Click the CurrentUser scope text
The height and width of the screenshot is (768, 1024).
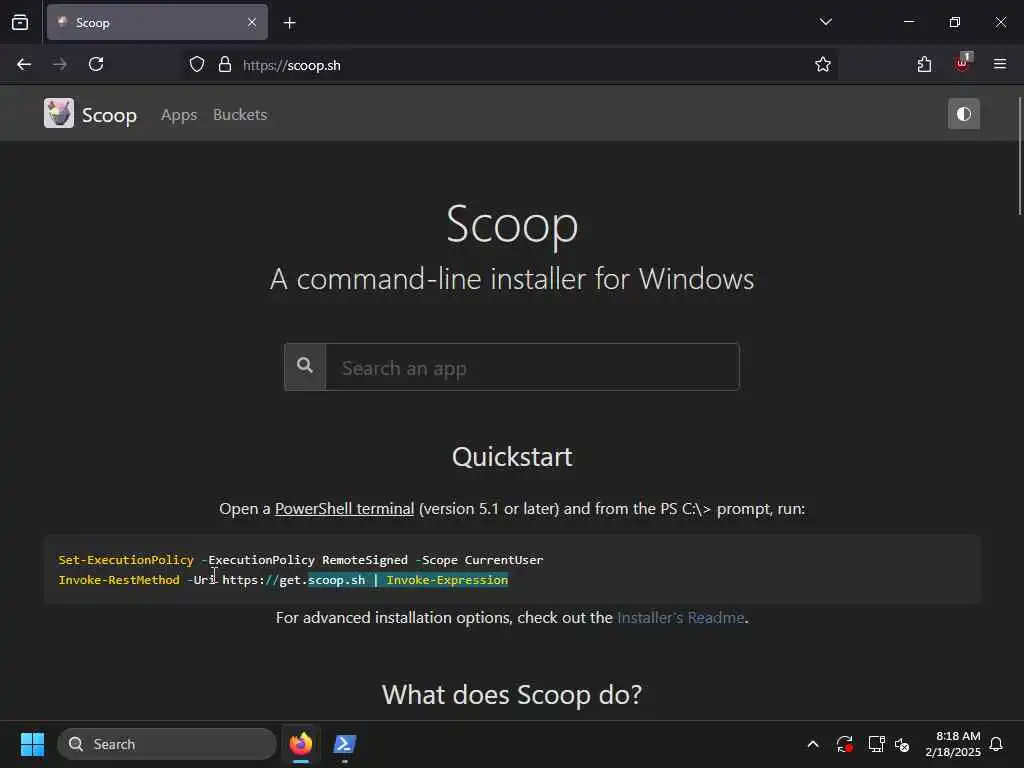coord(504,560)
